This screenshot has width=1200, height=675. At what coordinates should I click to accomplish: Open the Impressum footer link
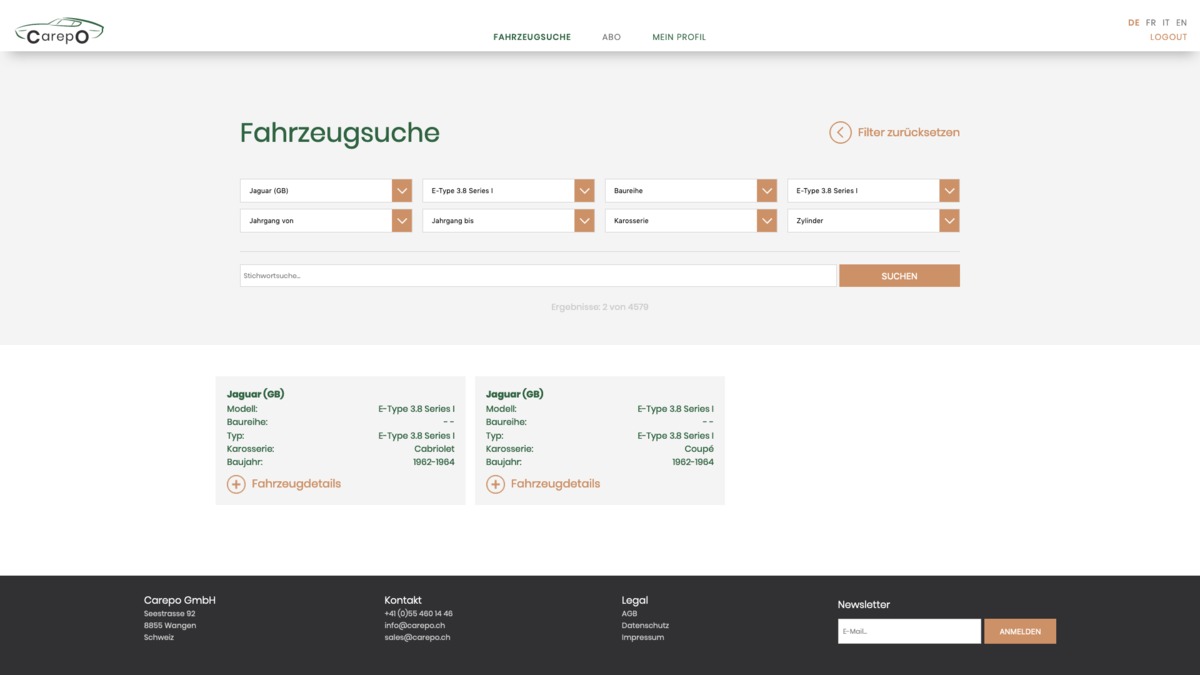click(x=643, y=637)
